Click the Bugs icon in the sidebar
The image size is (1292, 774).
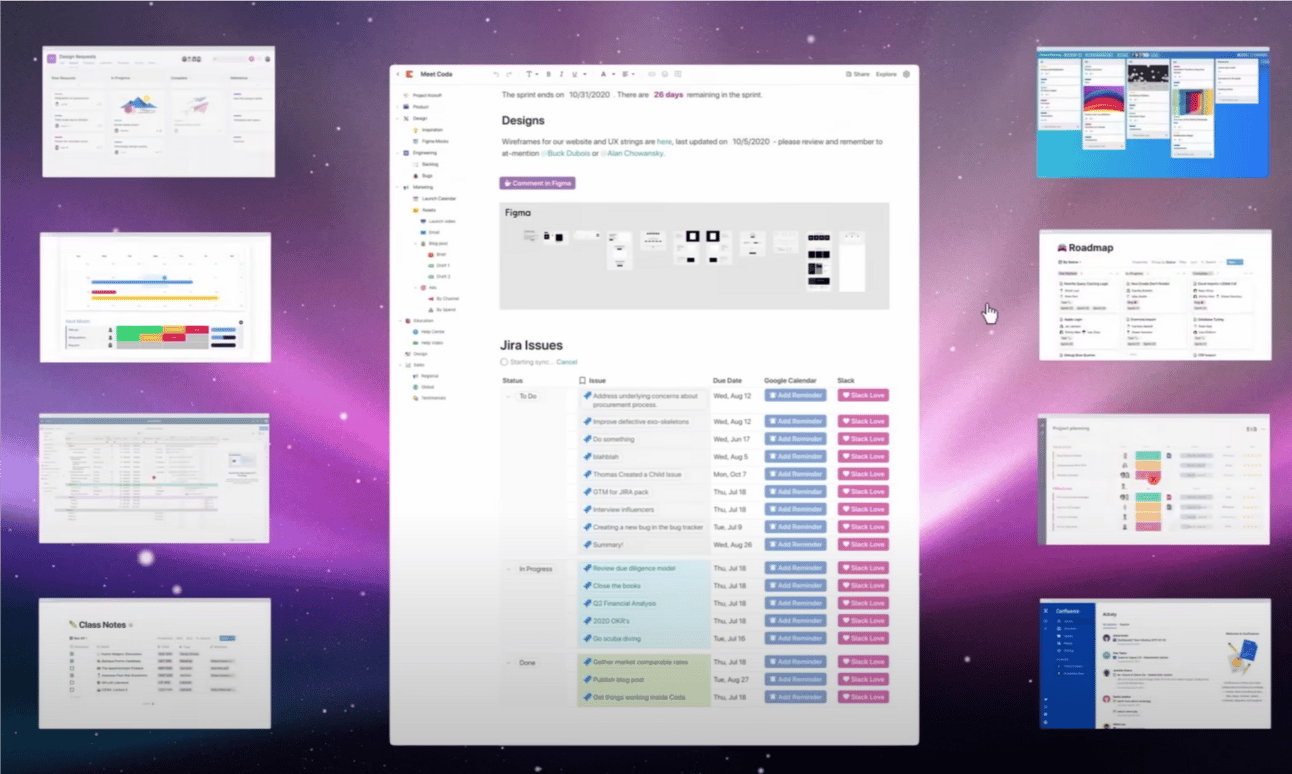tap(415, 175)
